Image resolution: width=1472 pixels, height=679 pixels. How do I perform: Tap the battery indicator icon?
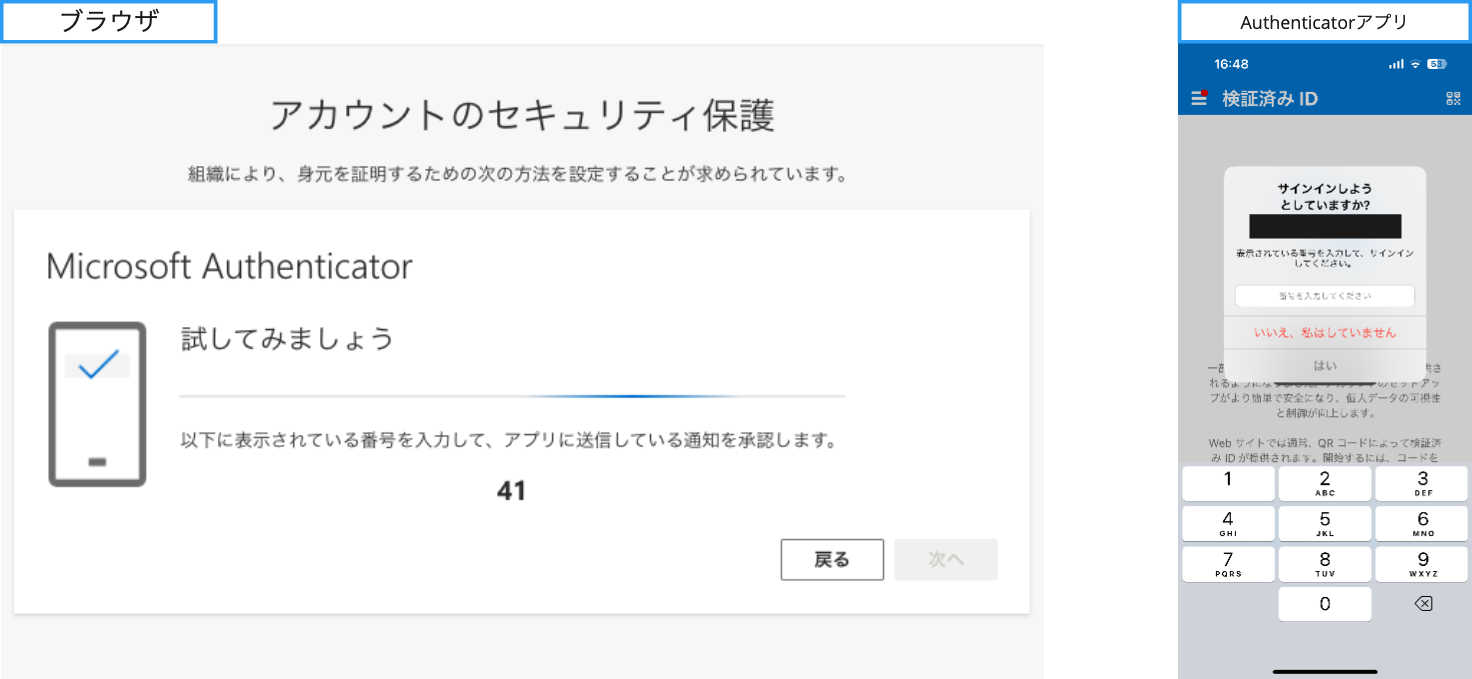[1436, 64]
